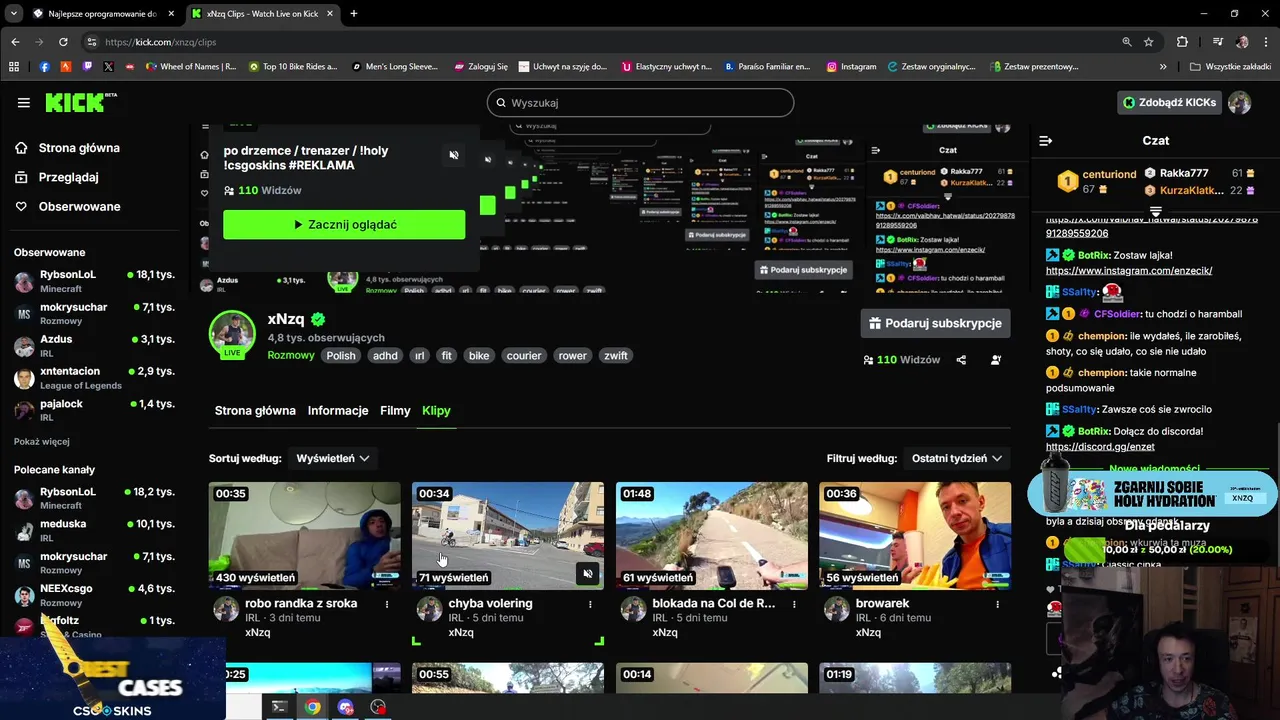Screen dimensions: 1280x720
Task: Open options menu for browarek clip
Action: click(997, 604)
